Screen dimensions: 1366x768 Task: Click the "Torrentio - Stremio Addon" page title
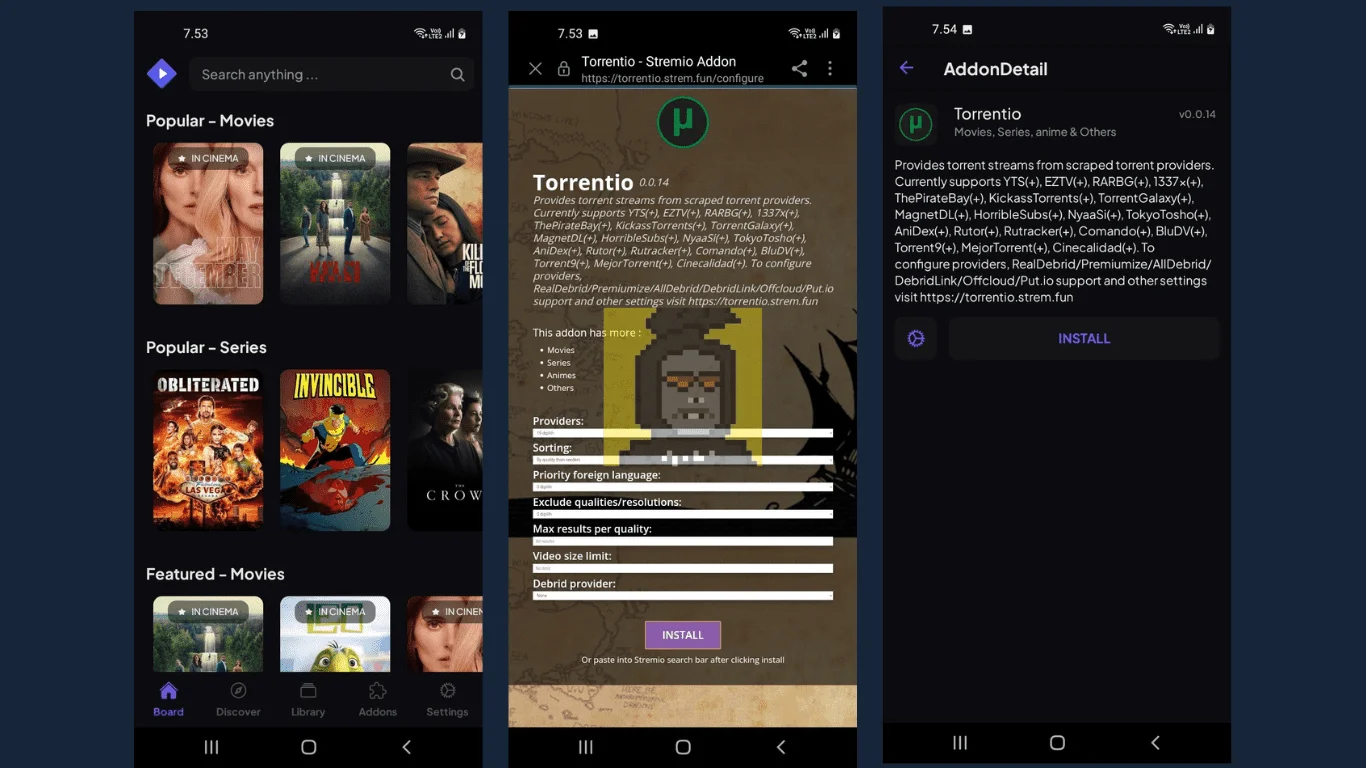point(658,61)
